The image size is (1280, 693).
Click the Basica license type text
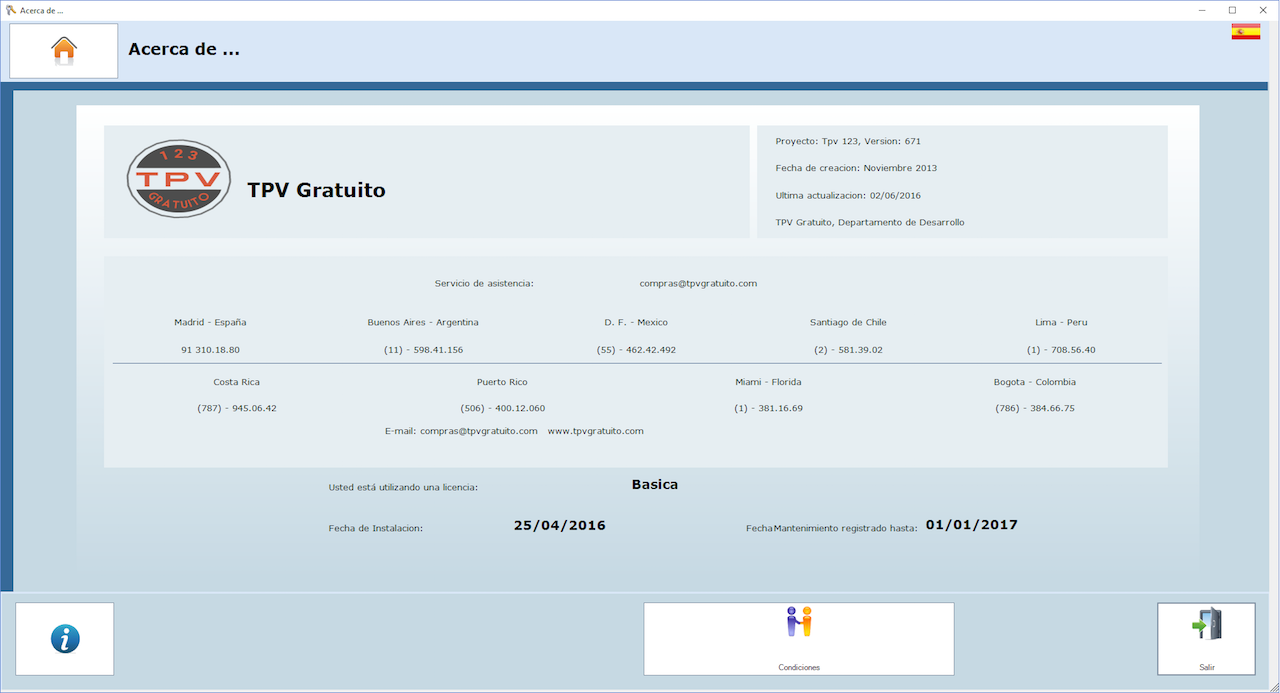click(x=655, y=485)
